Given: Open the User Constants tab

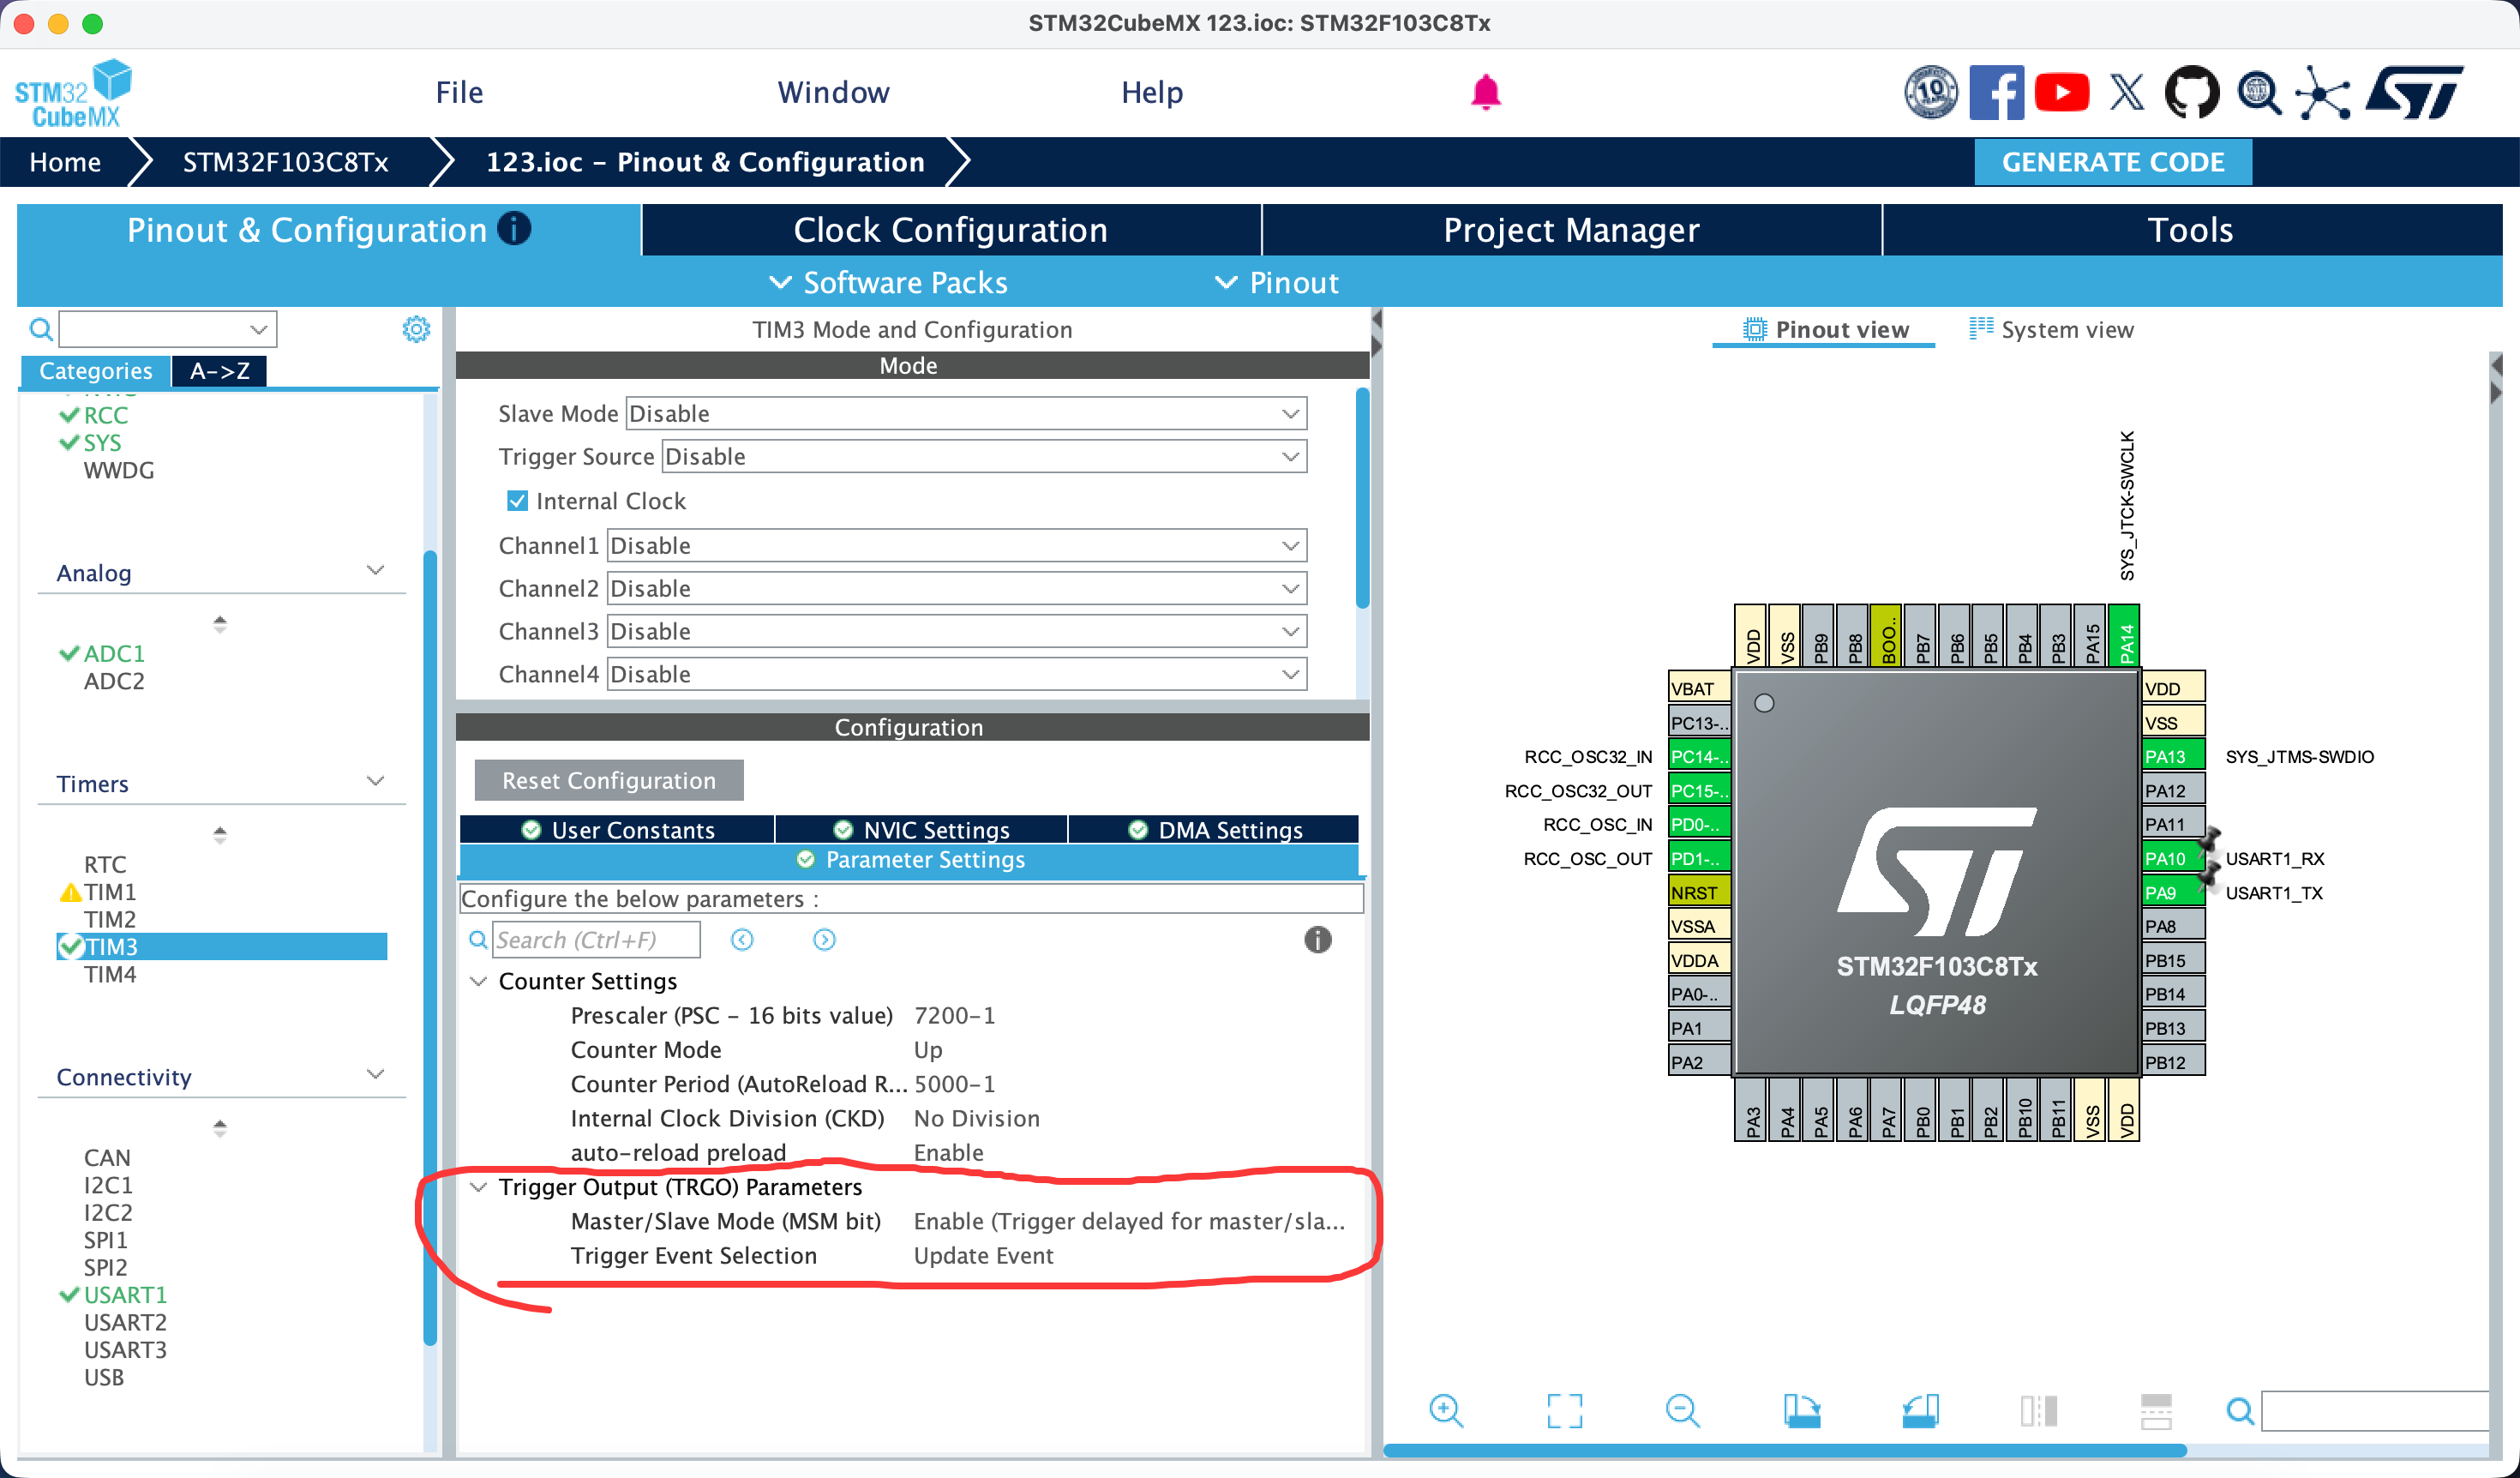Looking at the screenshot, I should point(617,830).
